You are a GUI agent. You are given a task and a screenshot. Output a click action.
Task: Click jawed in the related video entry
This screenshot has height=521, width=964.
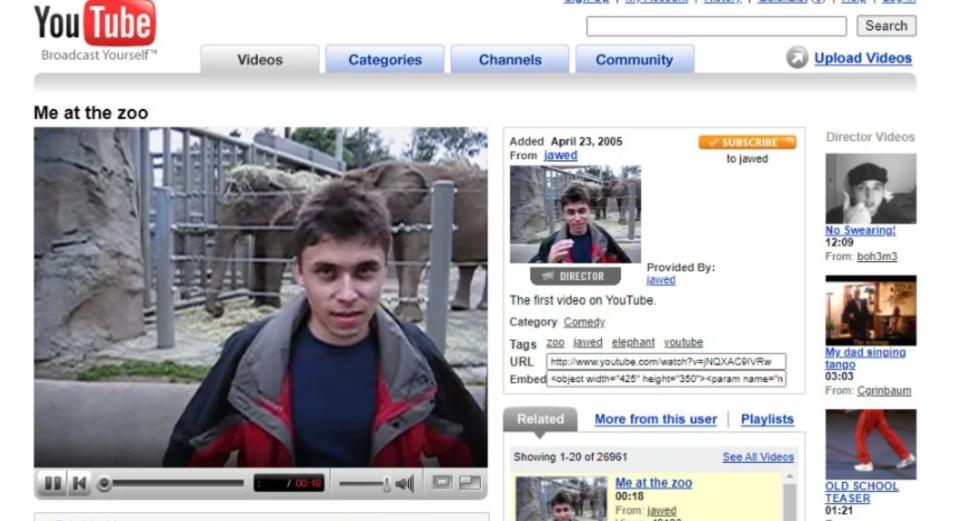click(662, 511)
